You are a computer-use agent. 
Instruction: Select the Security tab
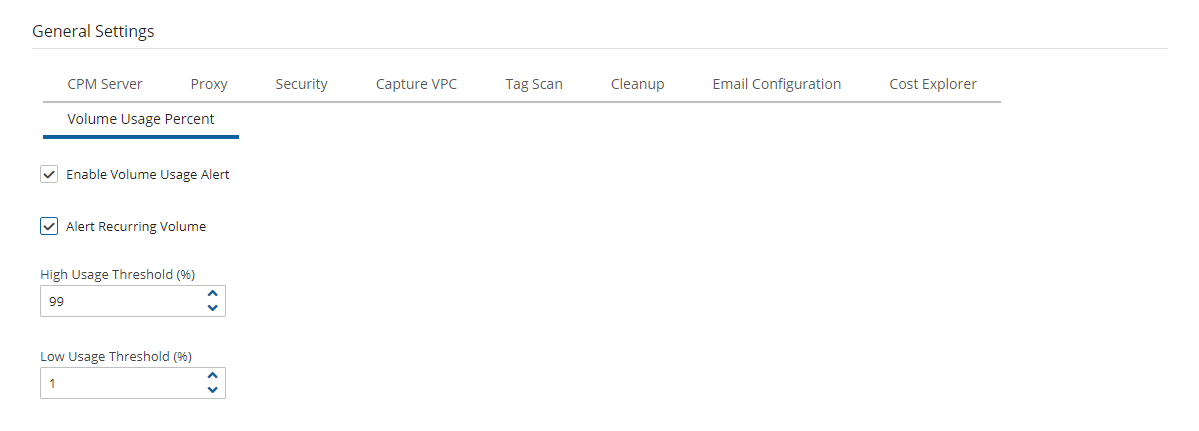point(301,84)
